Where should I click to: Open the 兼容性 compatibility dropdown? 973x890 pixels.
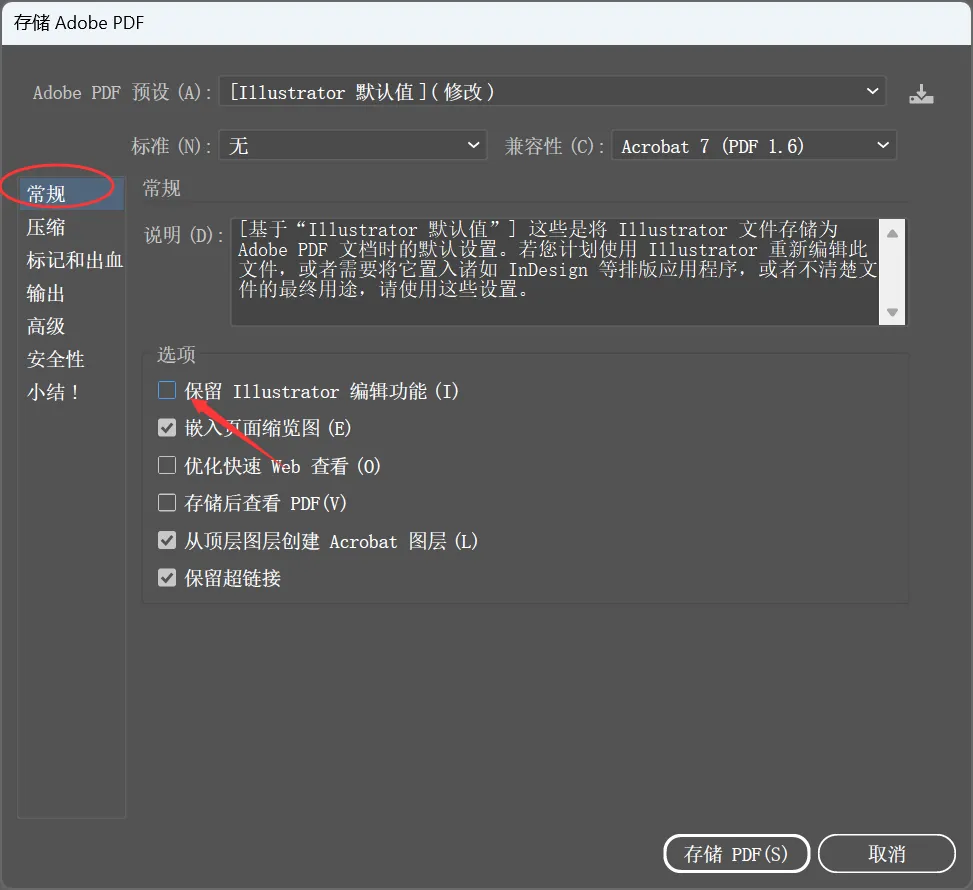click(754, 146)
